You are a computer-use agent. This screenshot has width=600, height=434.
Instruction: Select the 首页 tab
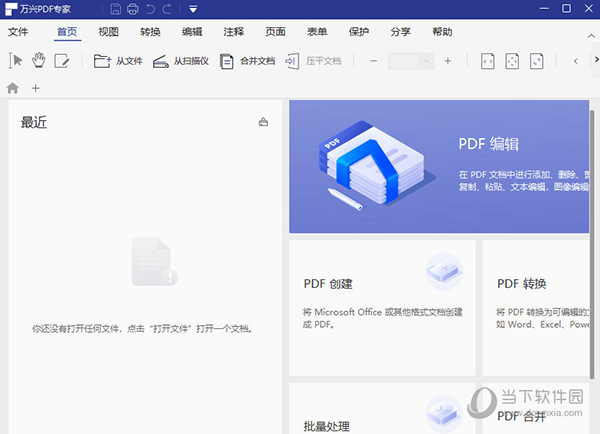[67, 32]
